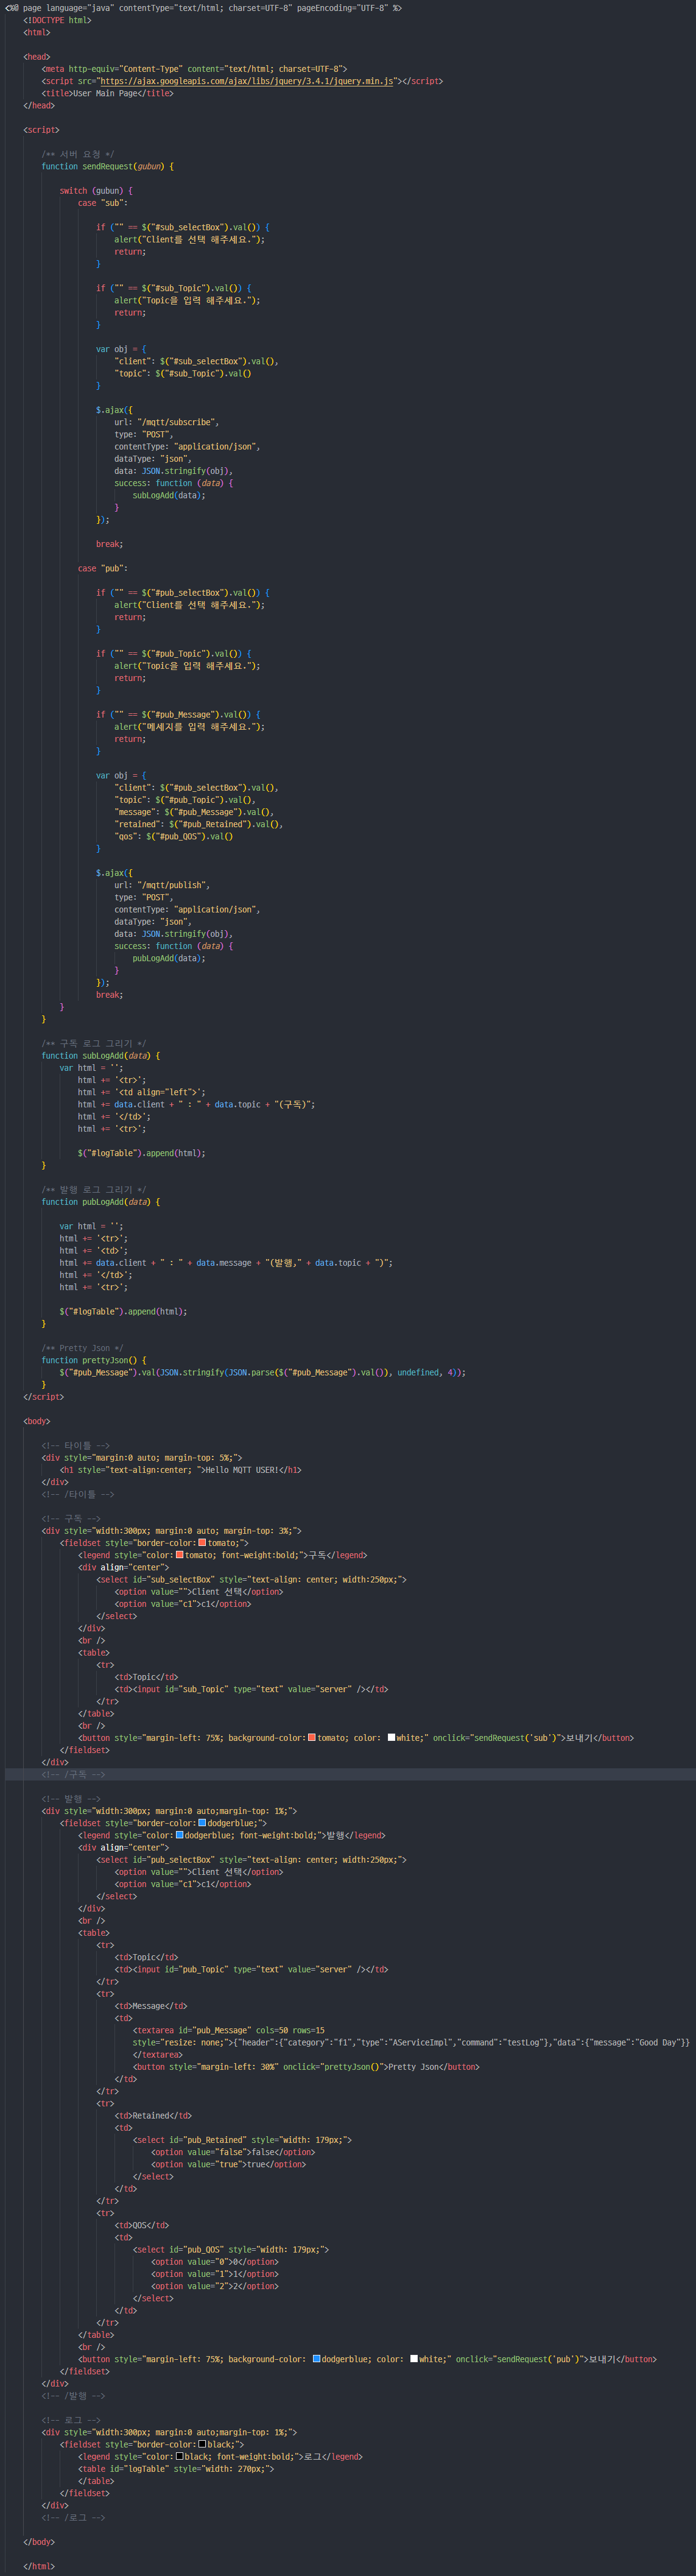Click the table id="logTable" line
The image size is (696, 2576).
(176, 2469)
